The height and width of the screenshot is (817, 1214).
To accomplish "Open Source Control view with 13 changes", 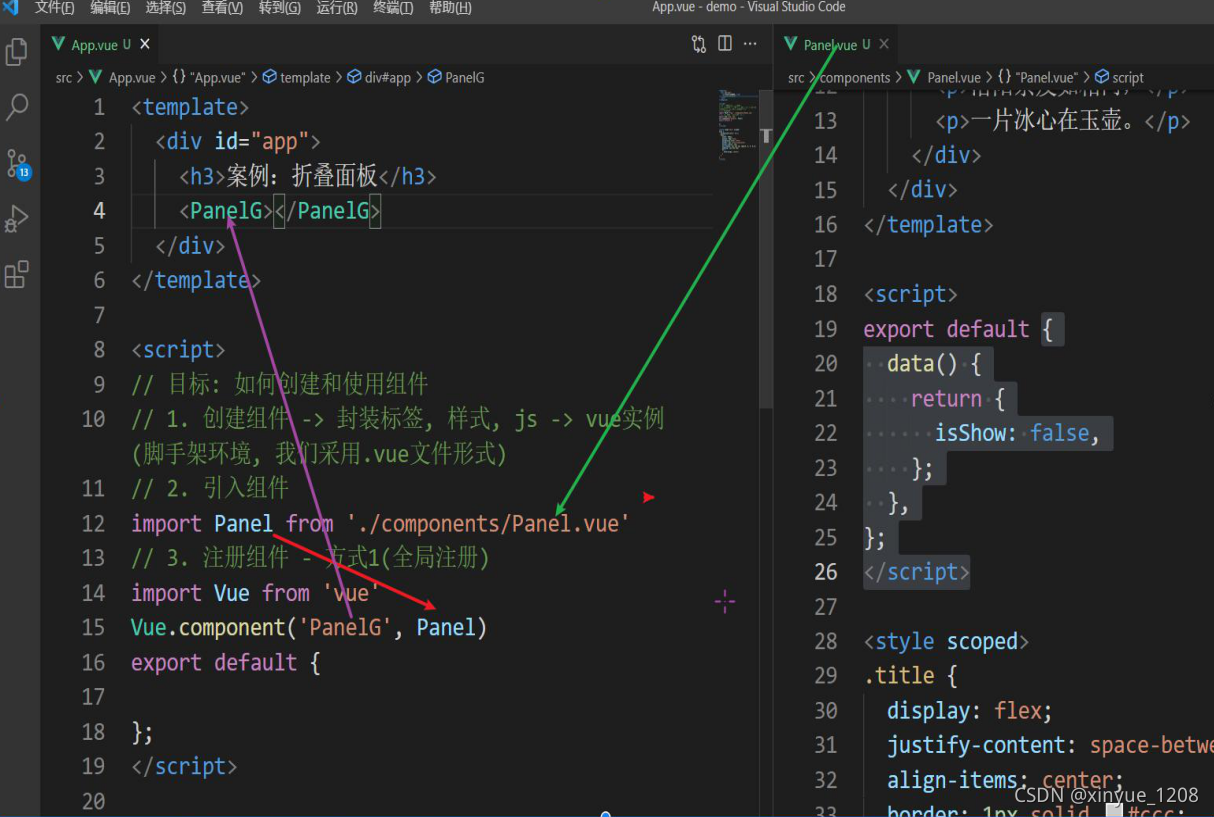I will 18,163.
